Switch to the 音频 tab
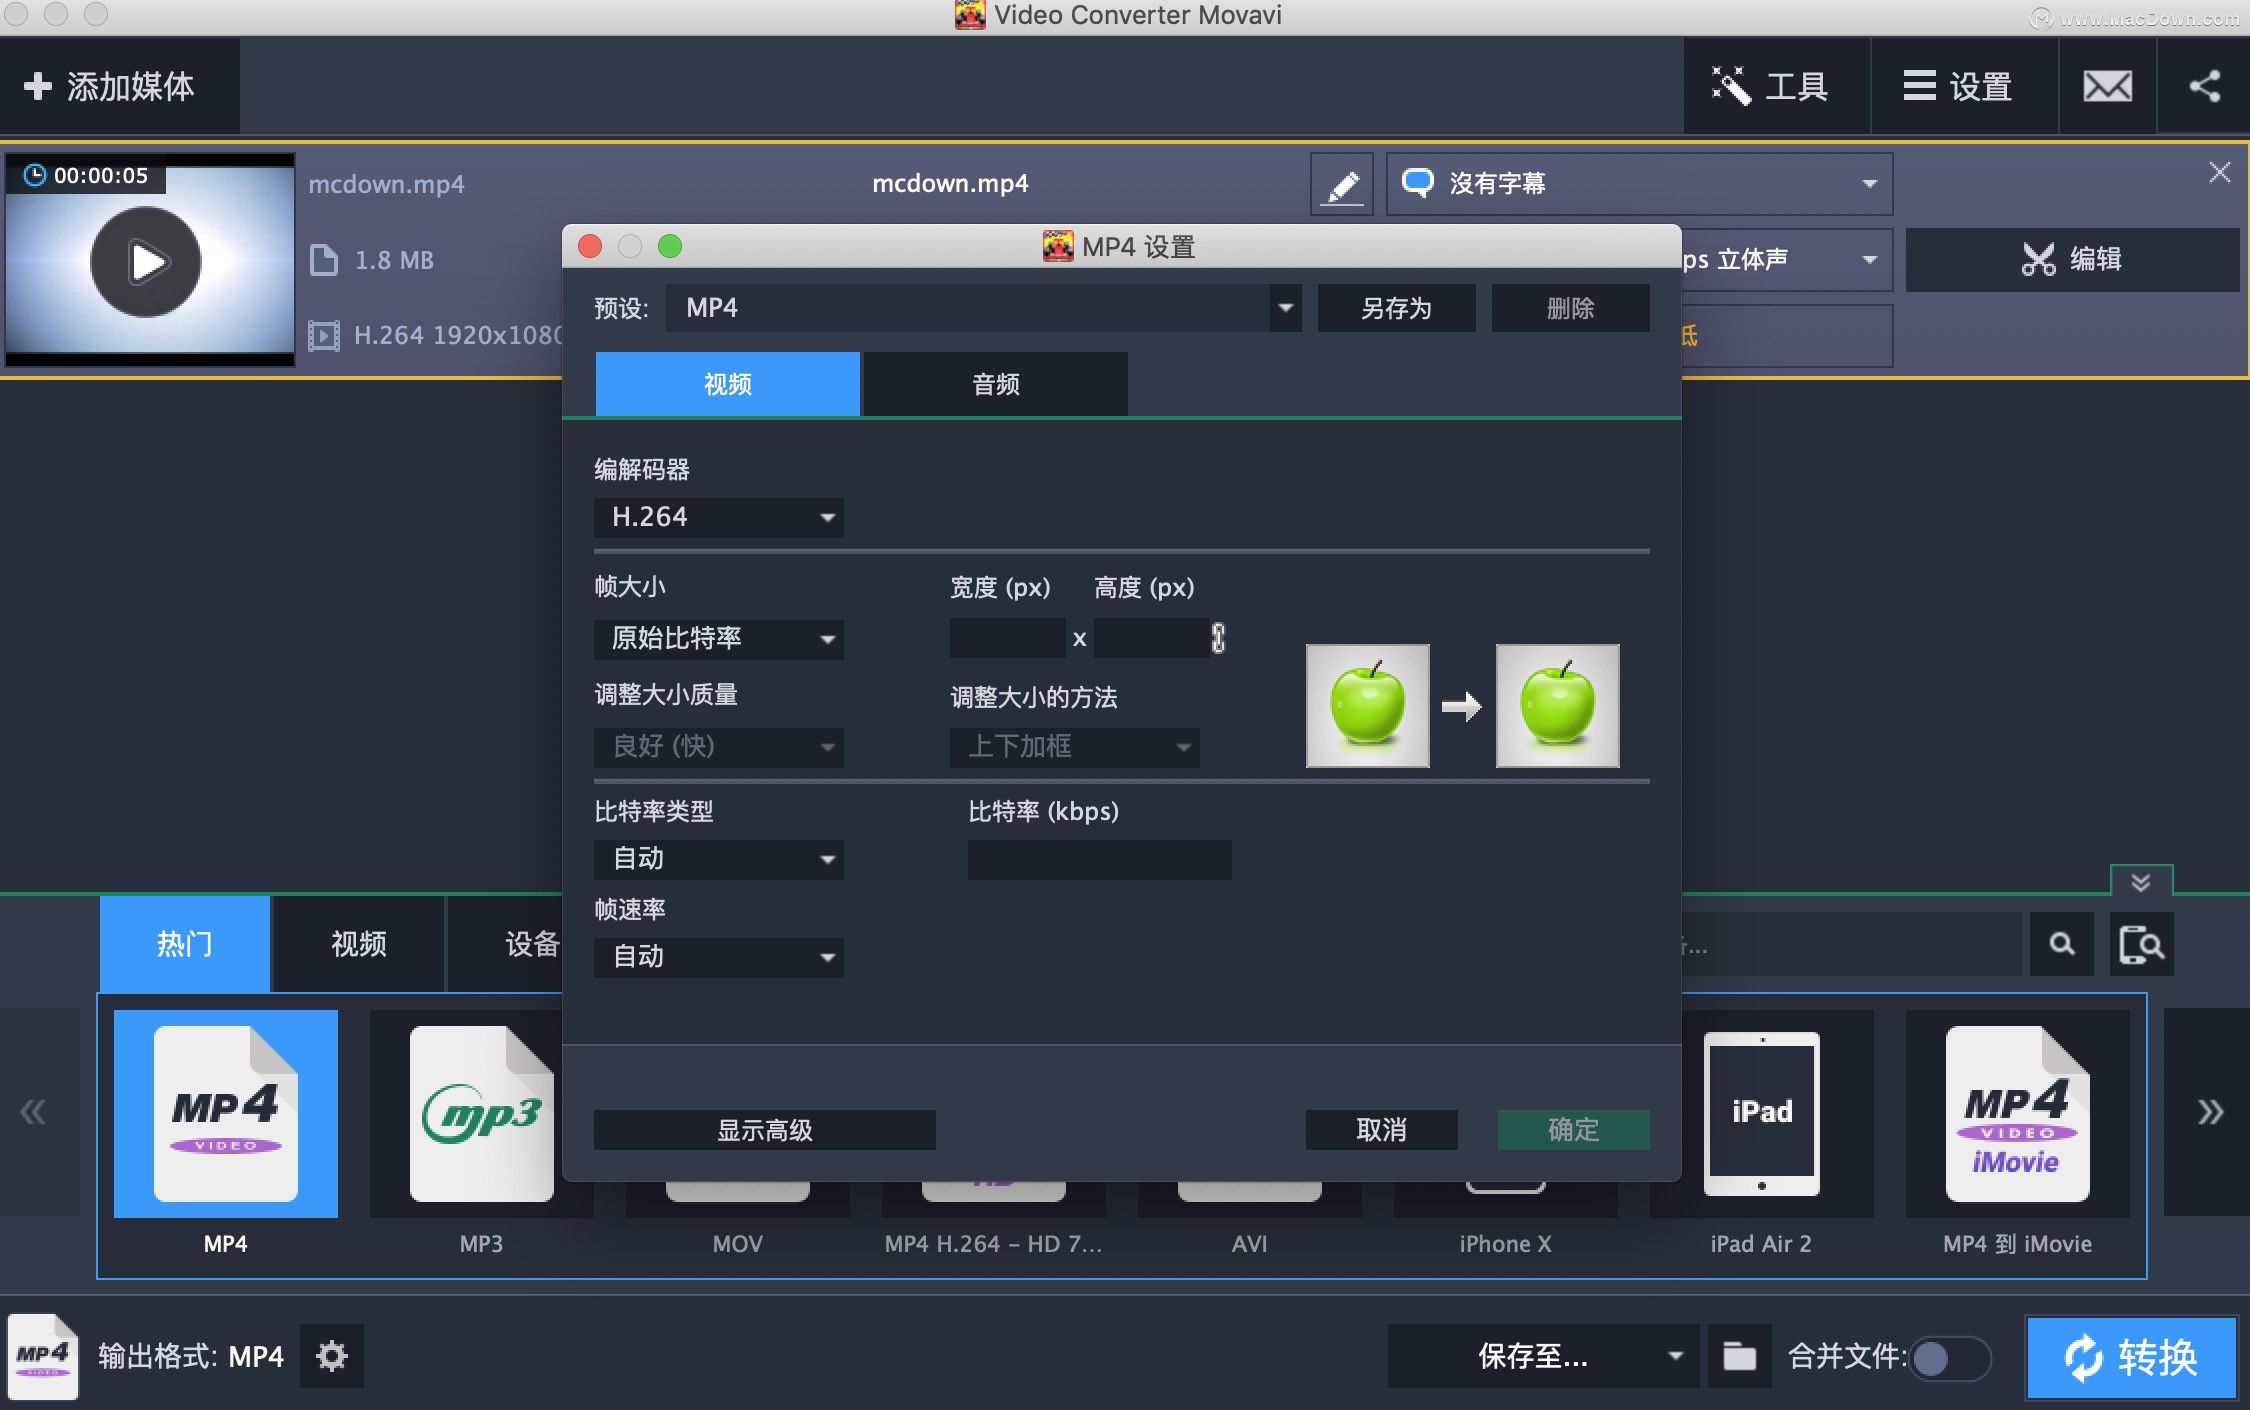 click(x=994, y=383)
